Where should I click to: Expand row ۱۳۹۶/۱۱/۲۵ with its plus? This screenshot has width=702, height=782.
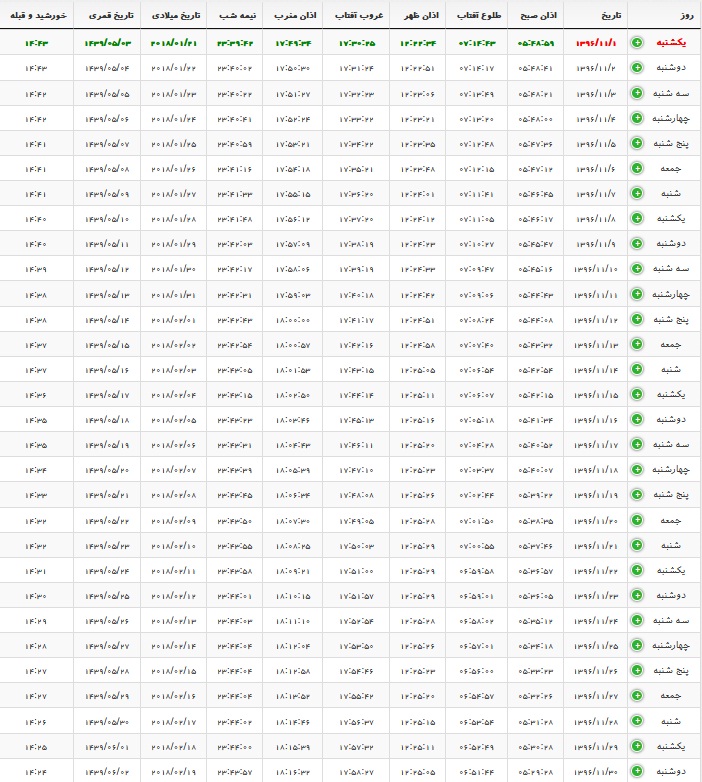click(x=637, y=645)
